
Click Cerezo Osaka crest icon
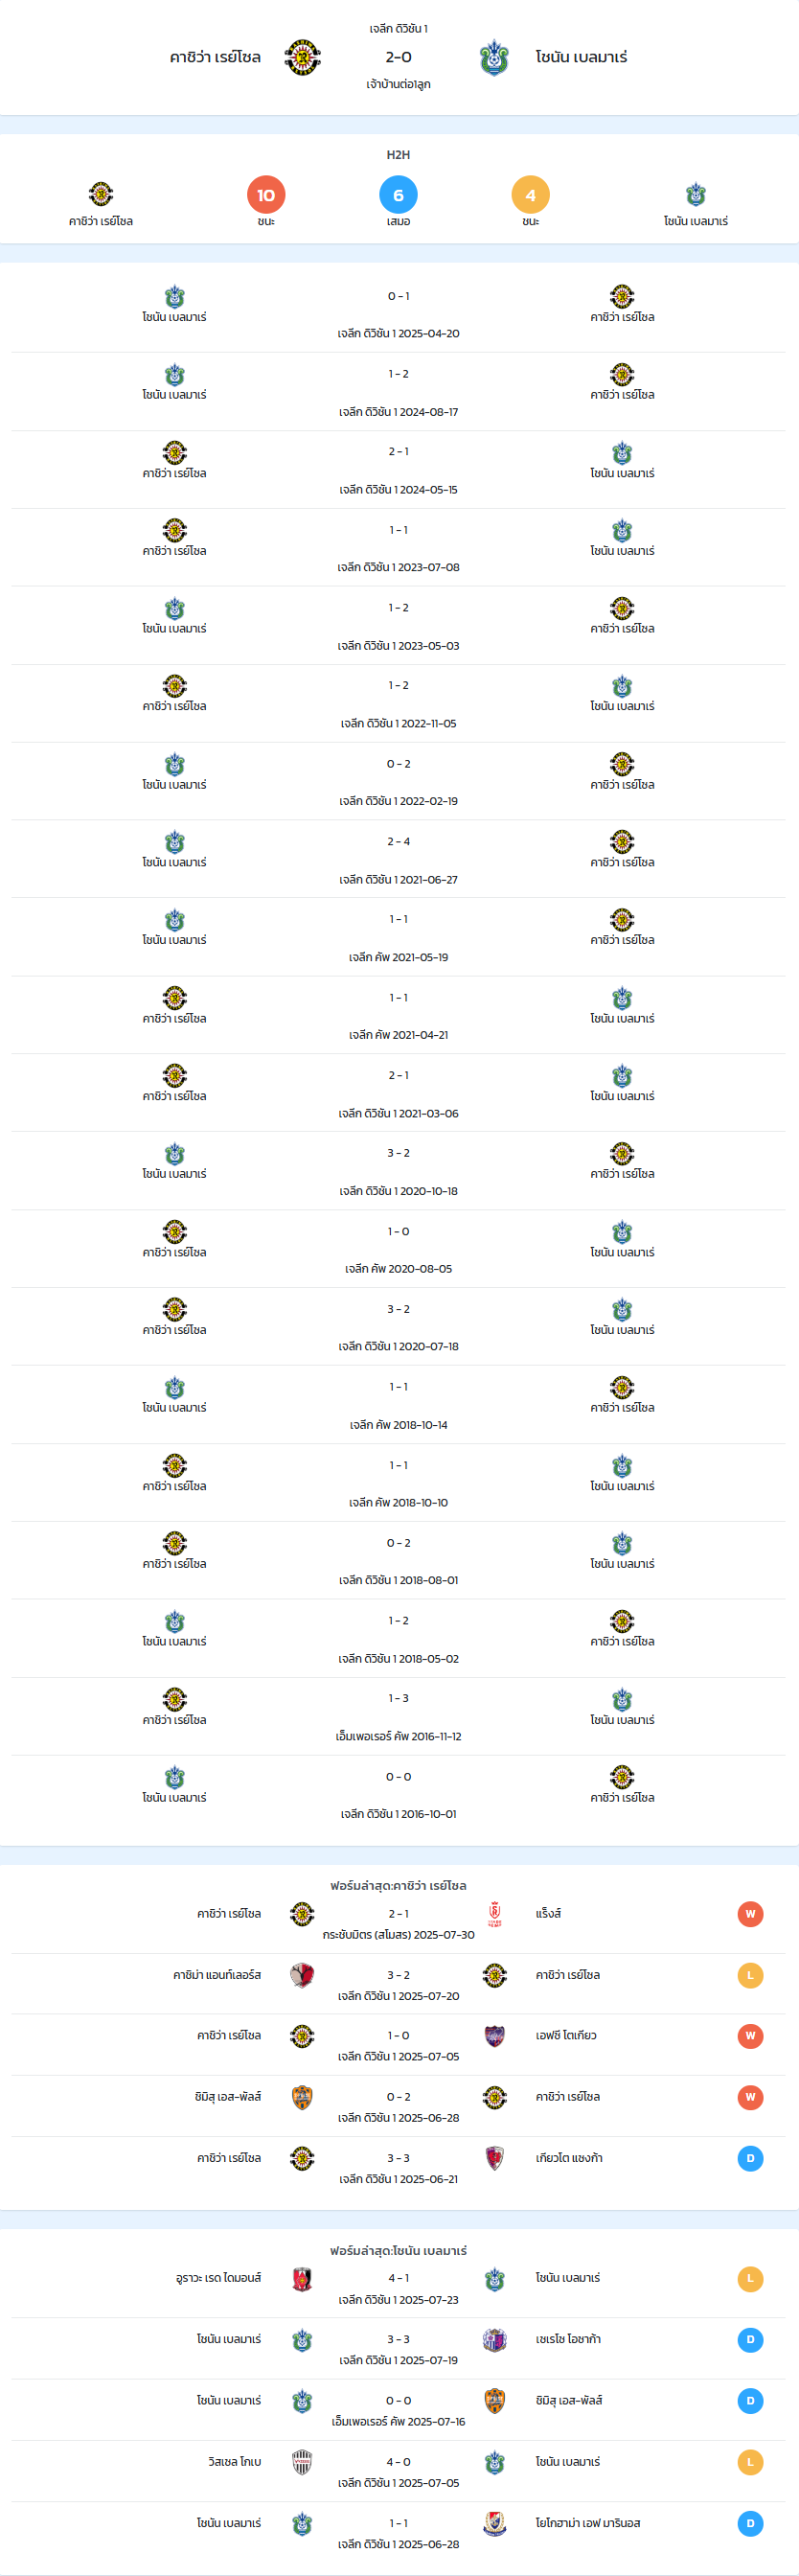(494, 2340)
